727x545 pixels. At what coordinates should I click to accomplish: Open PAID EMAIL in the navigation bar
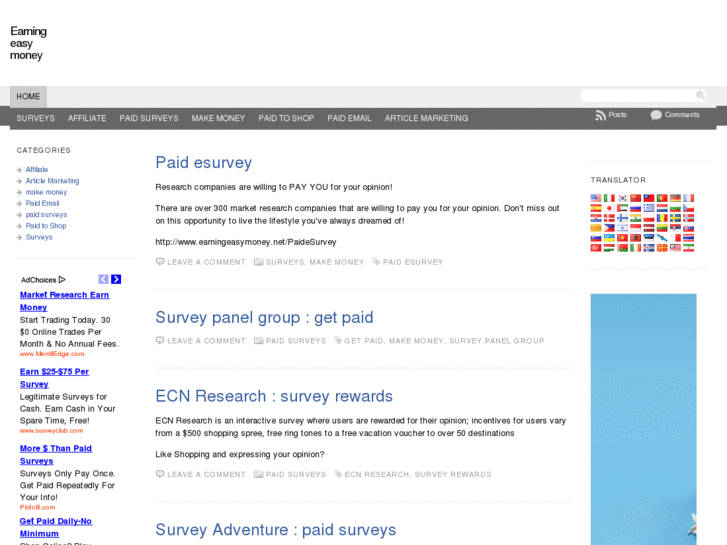click(x=349, y=118)
